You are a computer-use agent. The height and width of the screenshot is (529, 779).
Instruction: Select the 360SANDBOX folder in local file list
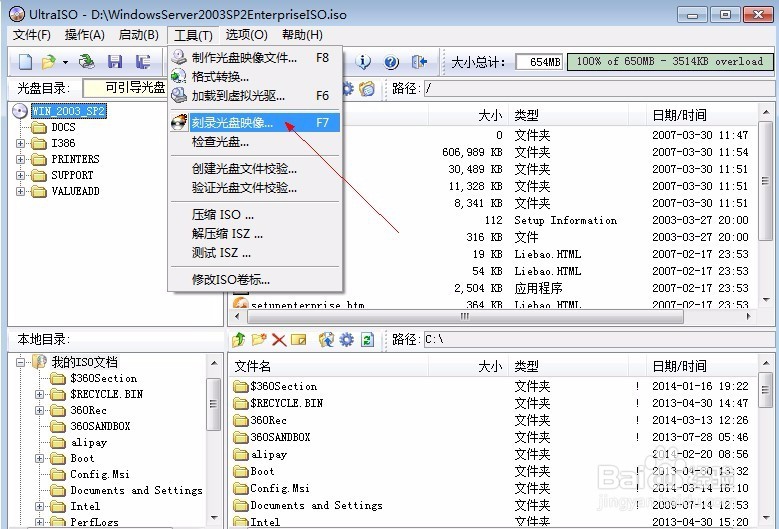tap(272, 438)
